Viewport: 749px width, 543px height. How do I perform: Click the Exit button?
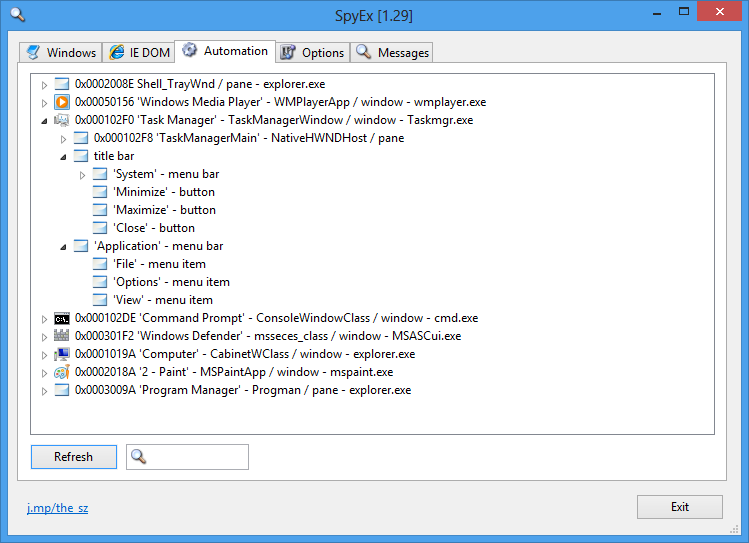[x=679, y=507]
